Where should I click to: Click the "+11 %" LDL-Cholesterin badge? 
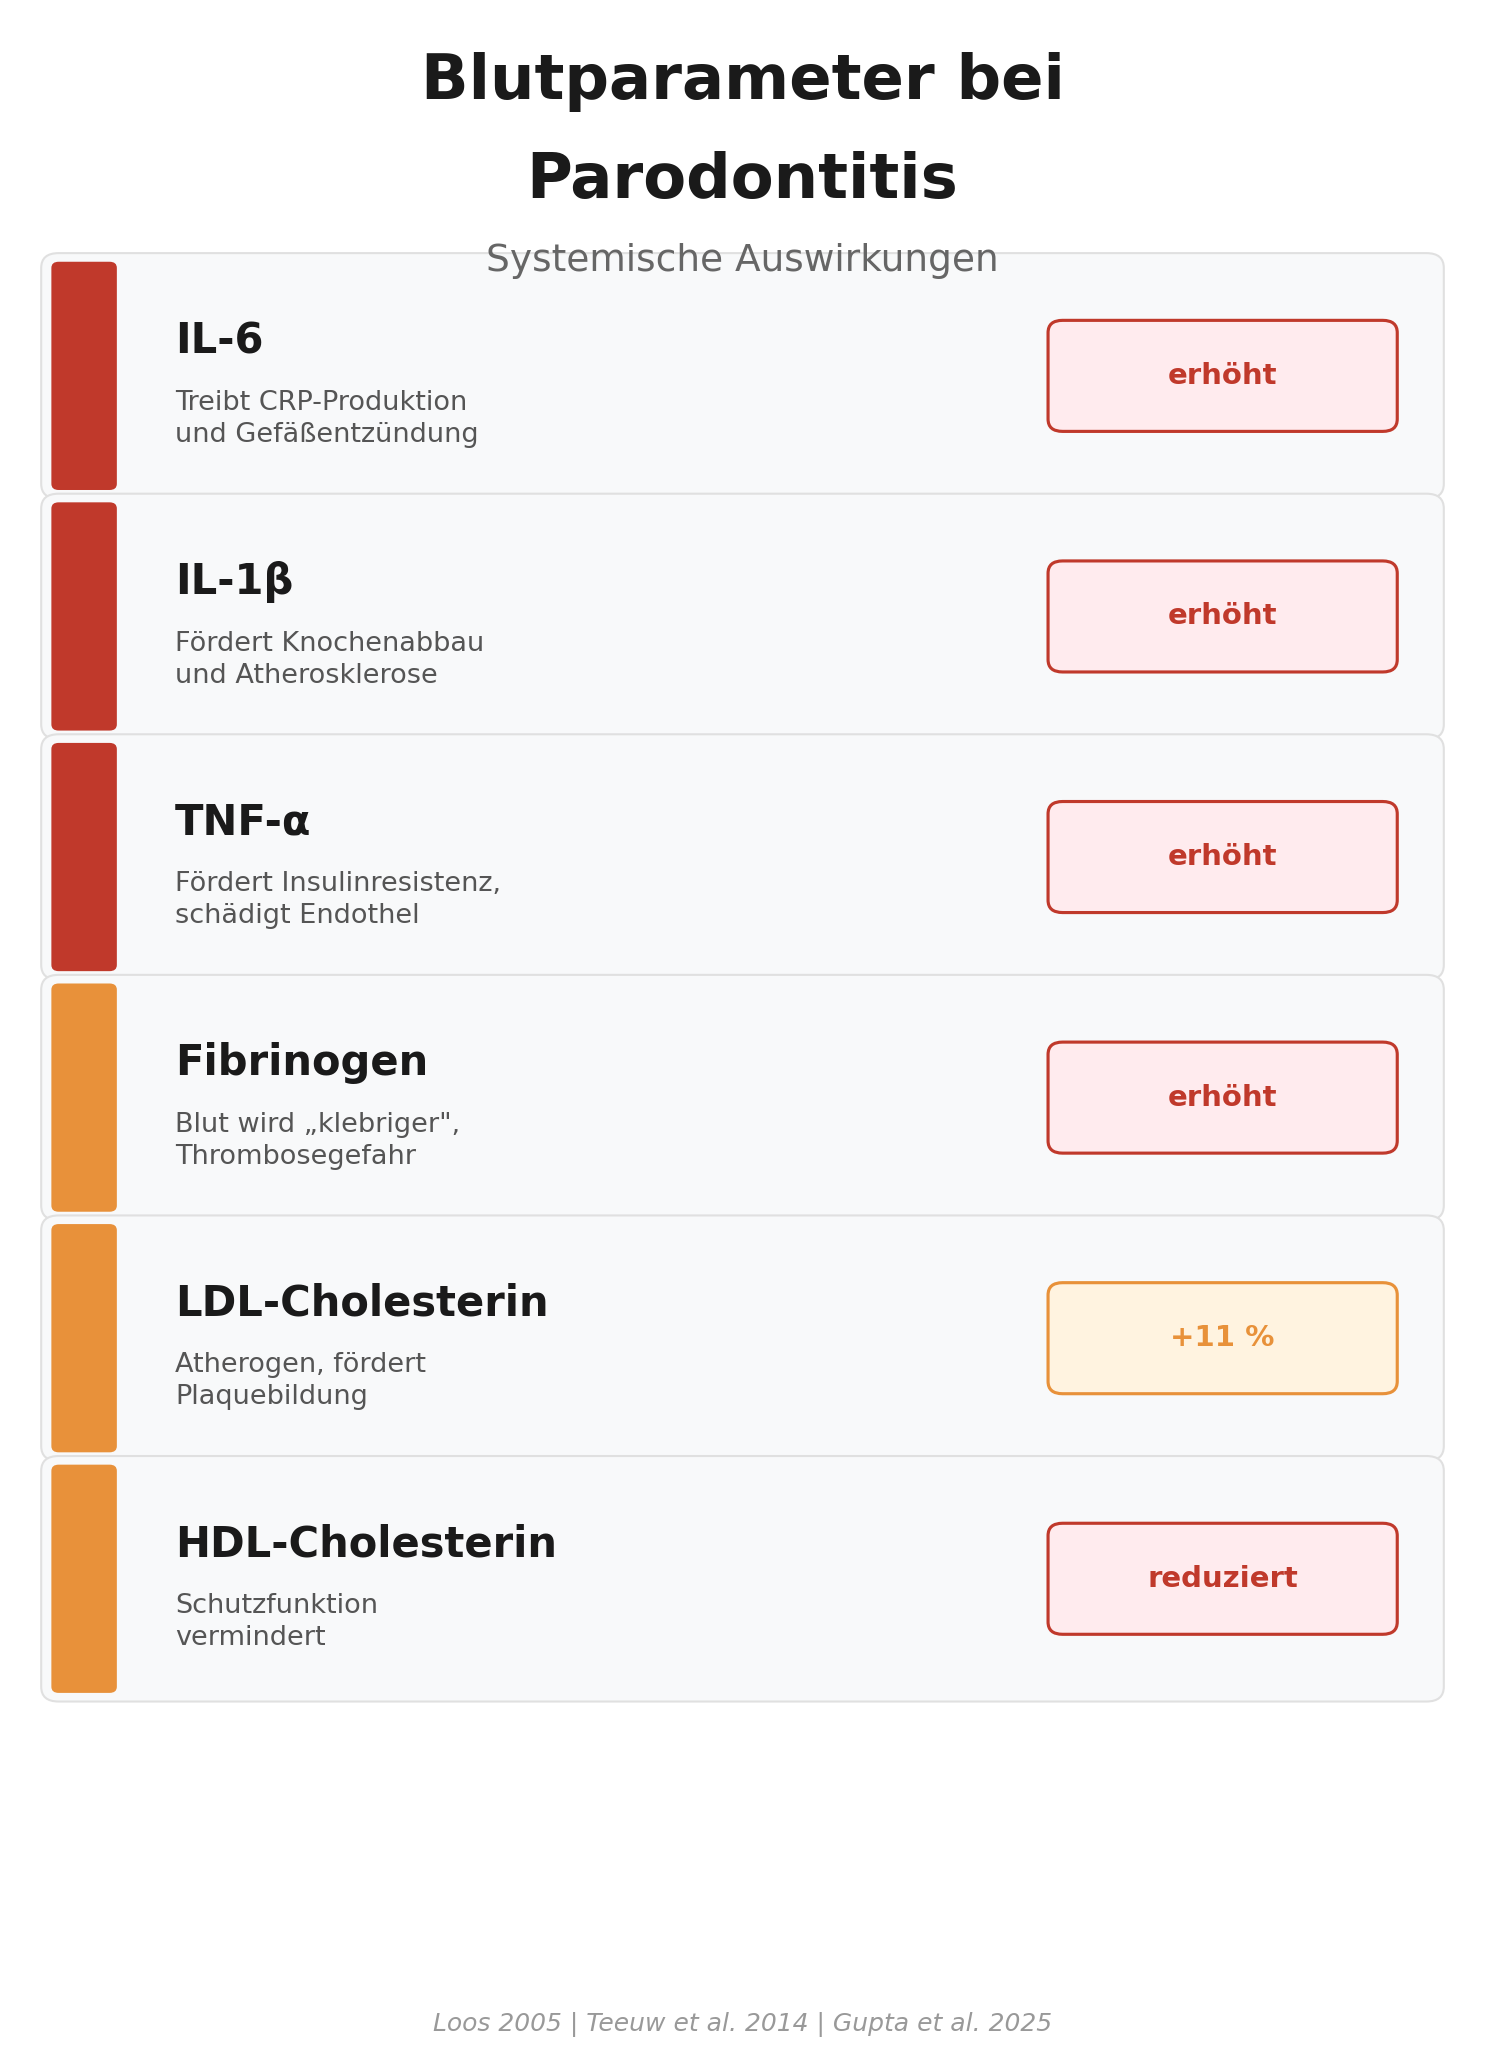[1221, 1338]
